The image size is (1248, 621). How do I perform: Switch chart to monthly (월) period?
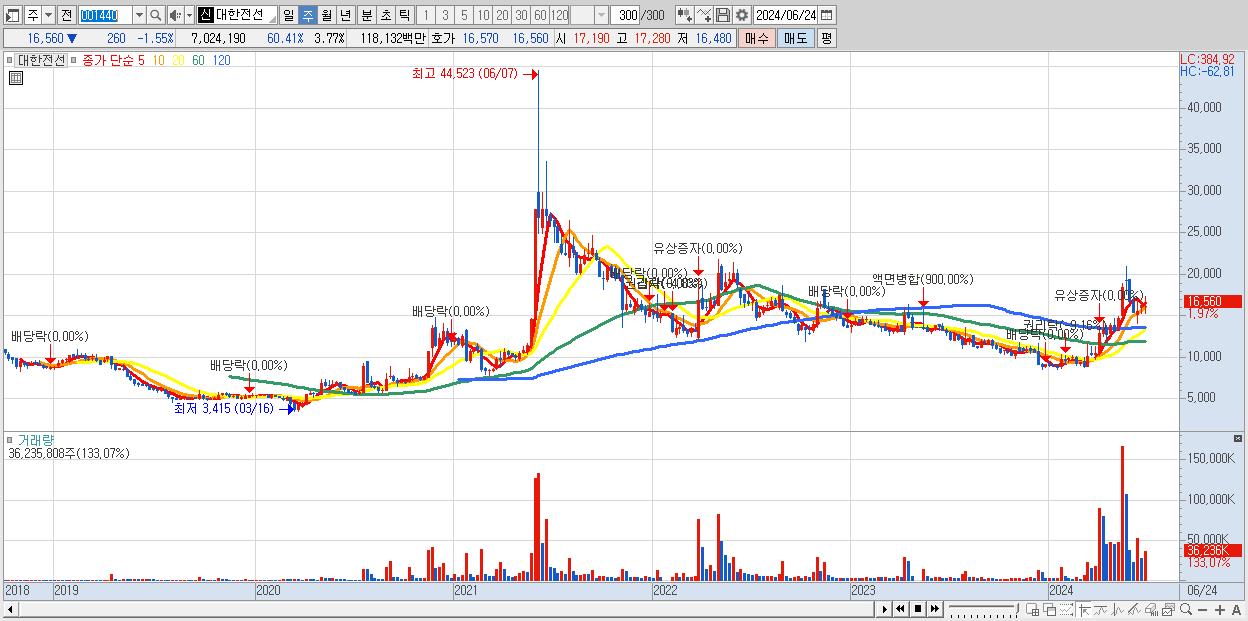[x=326, y=15]
